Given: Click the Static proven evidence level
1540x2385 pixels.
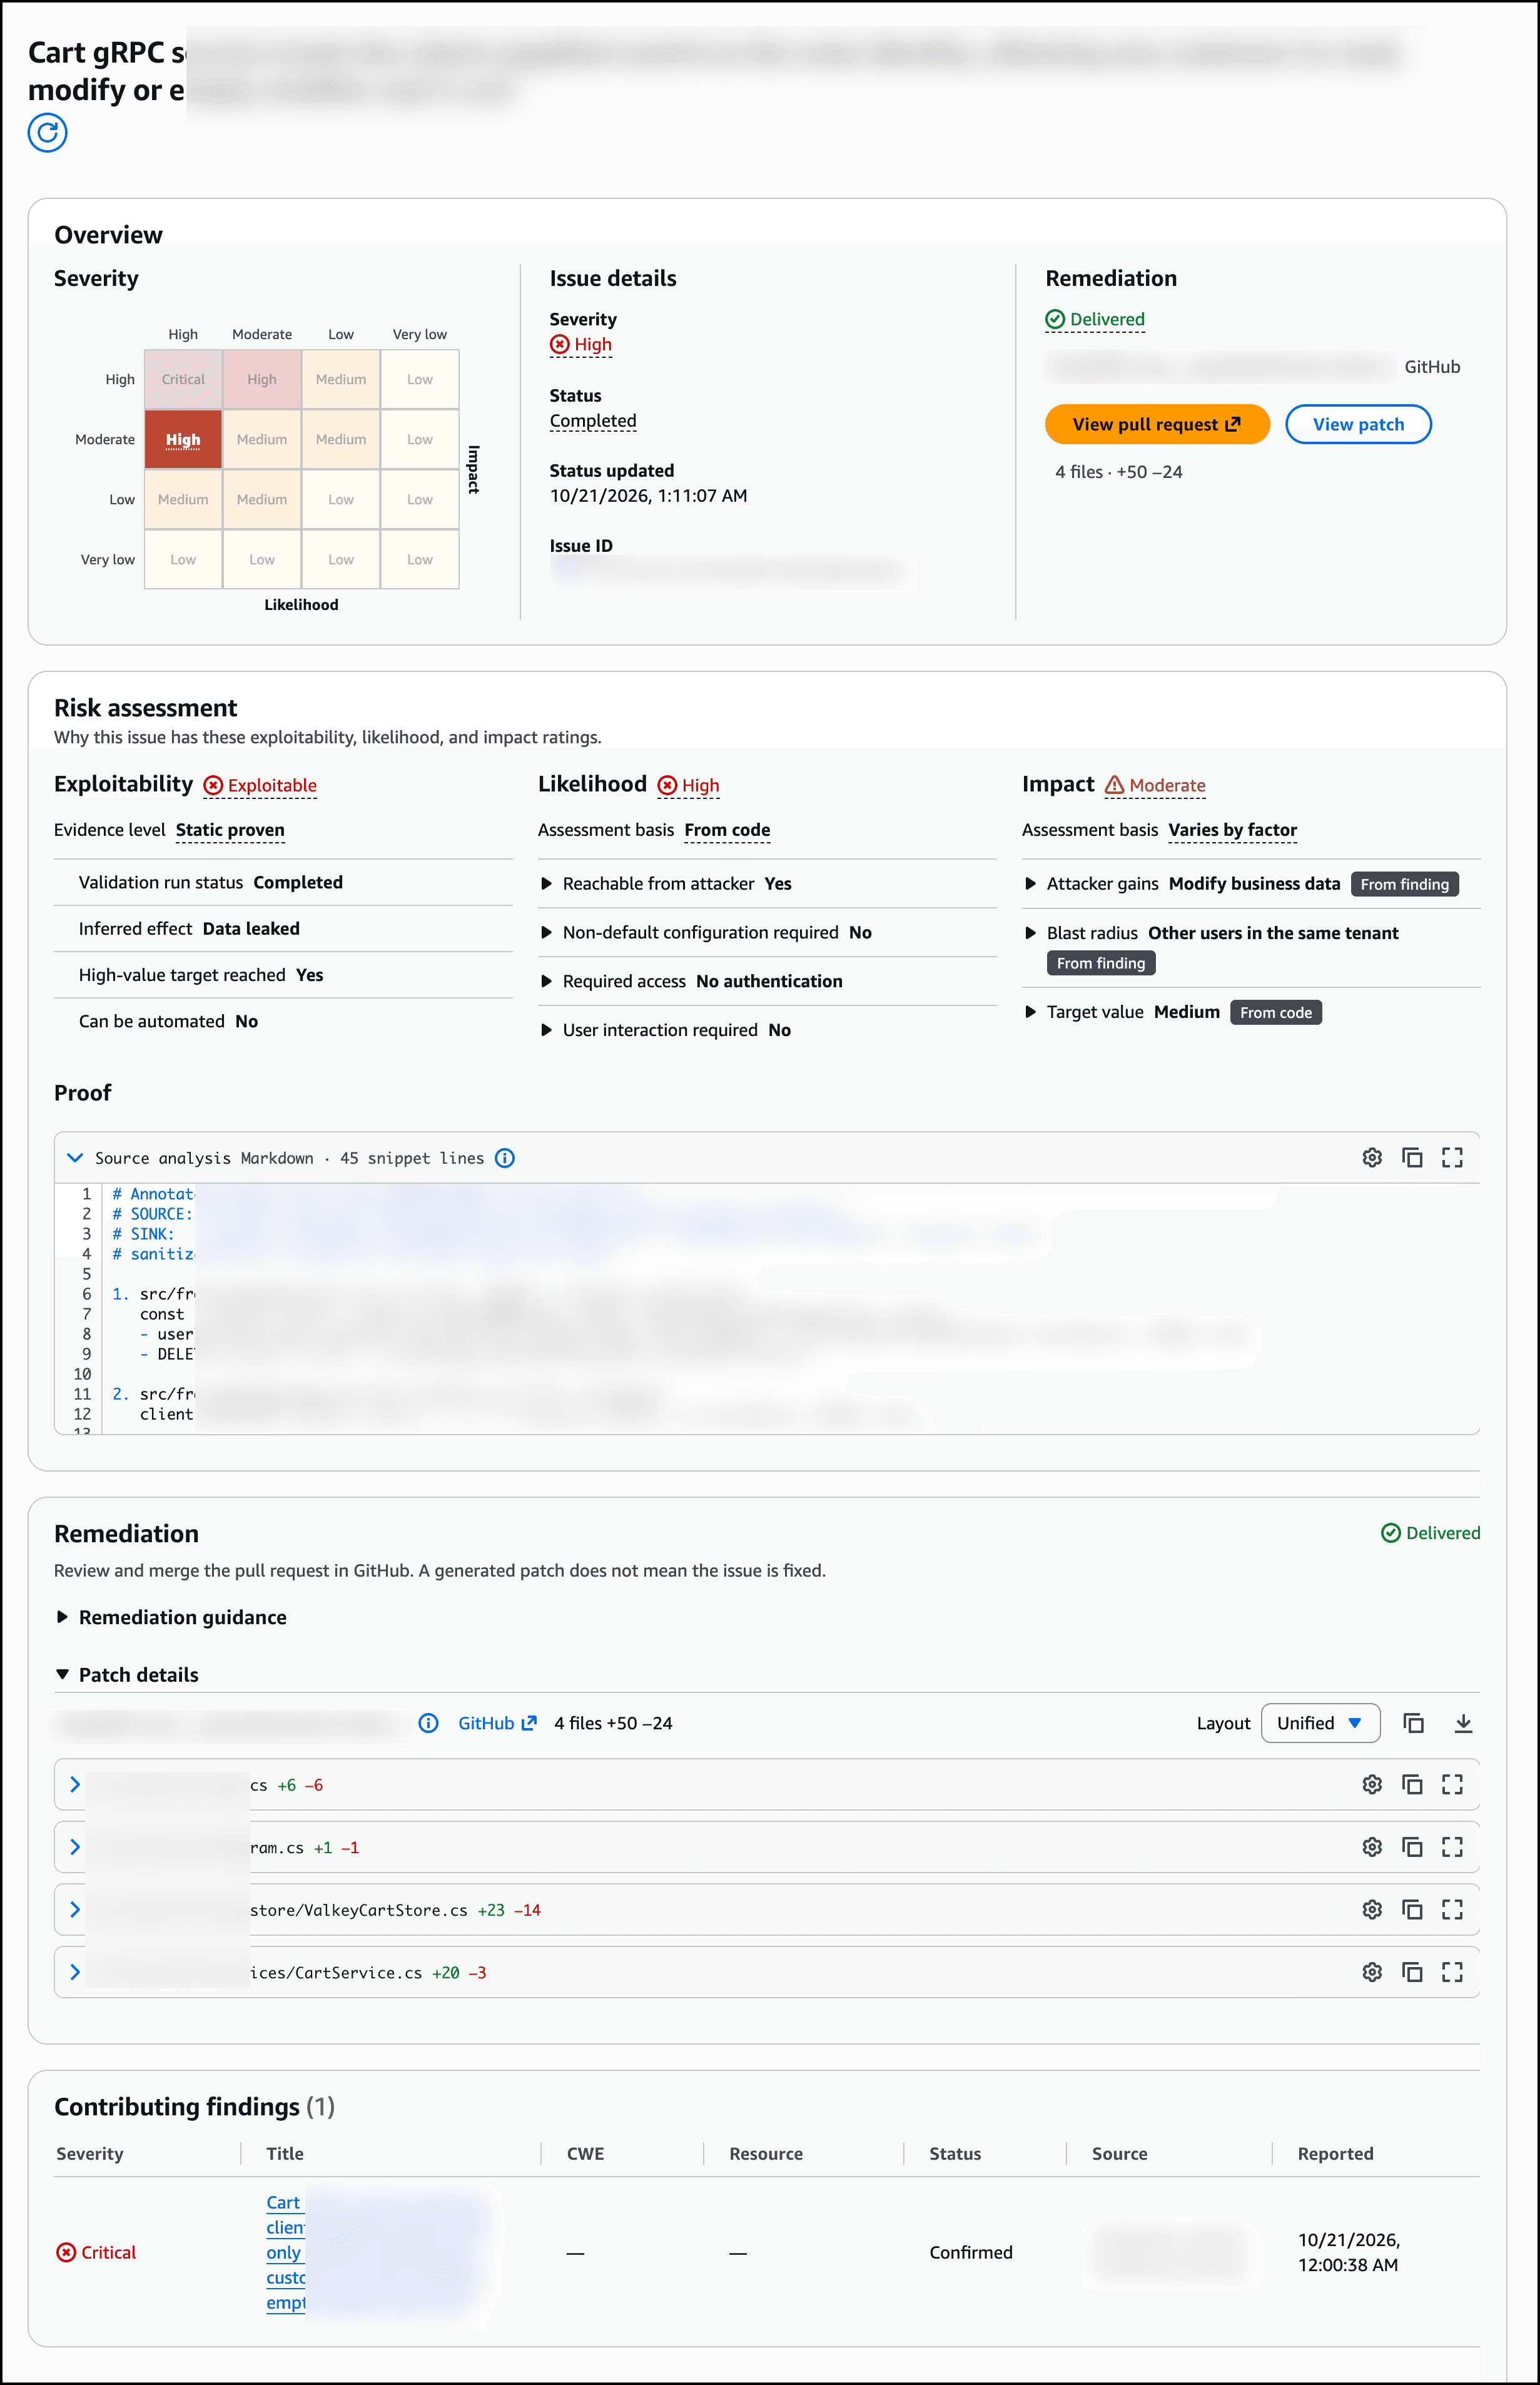Looking at the screenshot, I should pos(230,830).
